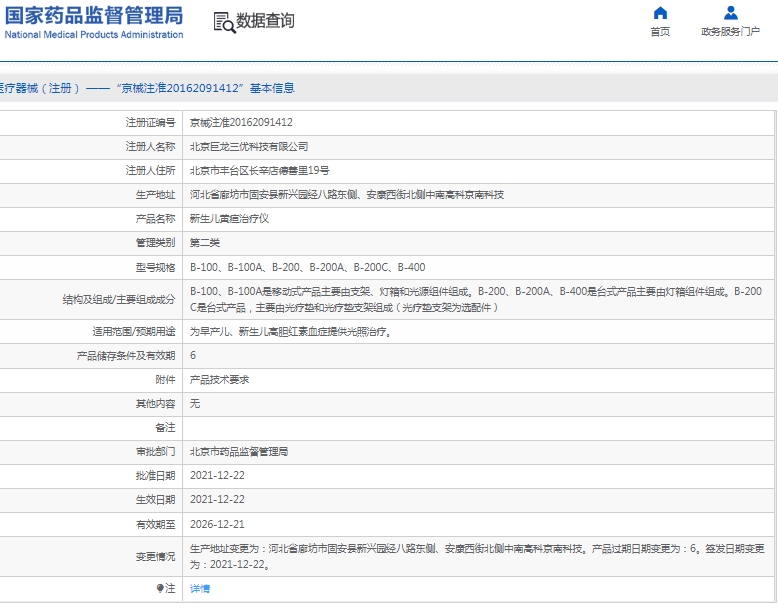Viewport: 778px width, 609px height.
Task: Click the 管理类别 value 第二类
Action: tap(205, 243)
